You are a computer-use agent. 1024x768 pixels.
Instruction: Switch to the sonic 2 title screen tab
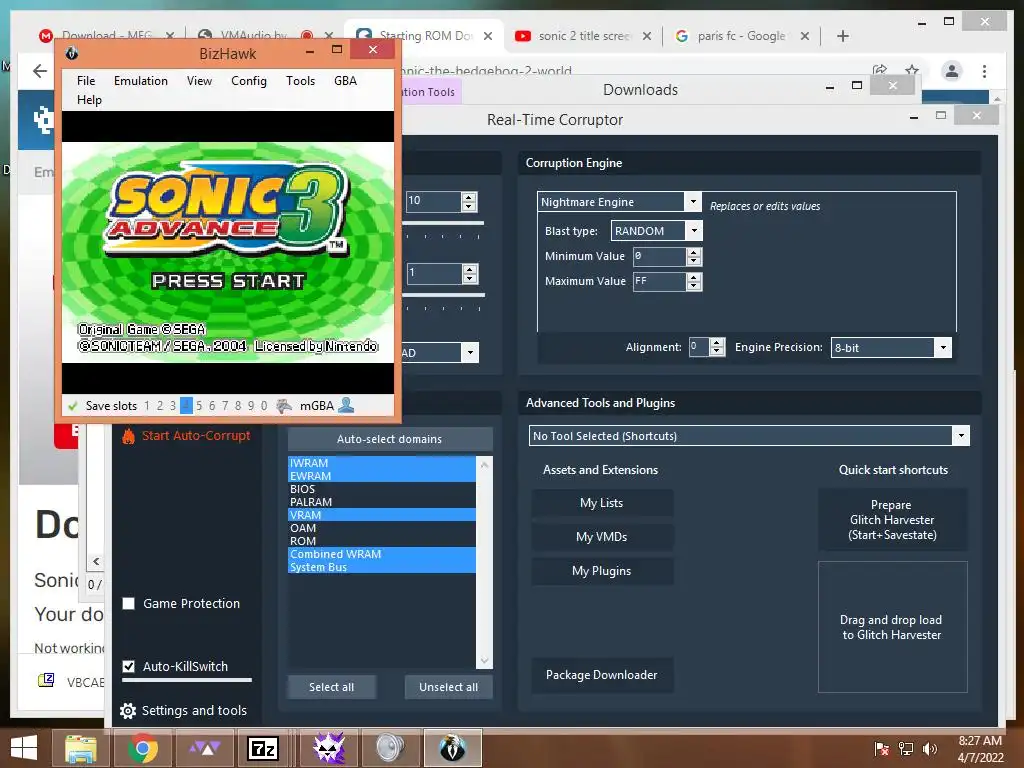(x=581, y=36)
